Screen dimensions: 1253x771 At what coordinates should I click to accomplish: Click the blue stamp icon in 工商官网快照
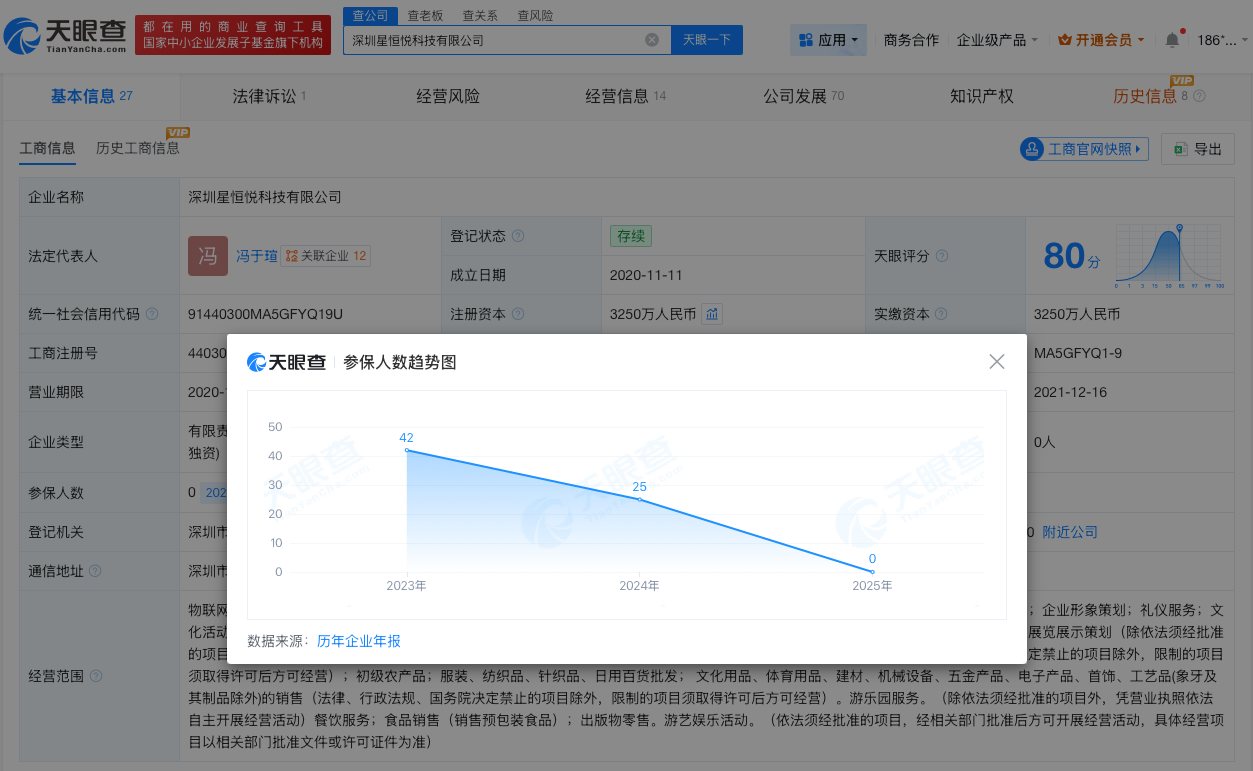pyautogui.click(x=1032, y=148)
